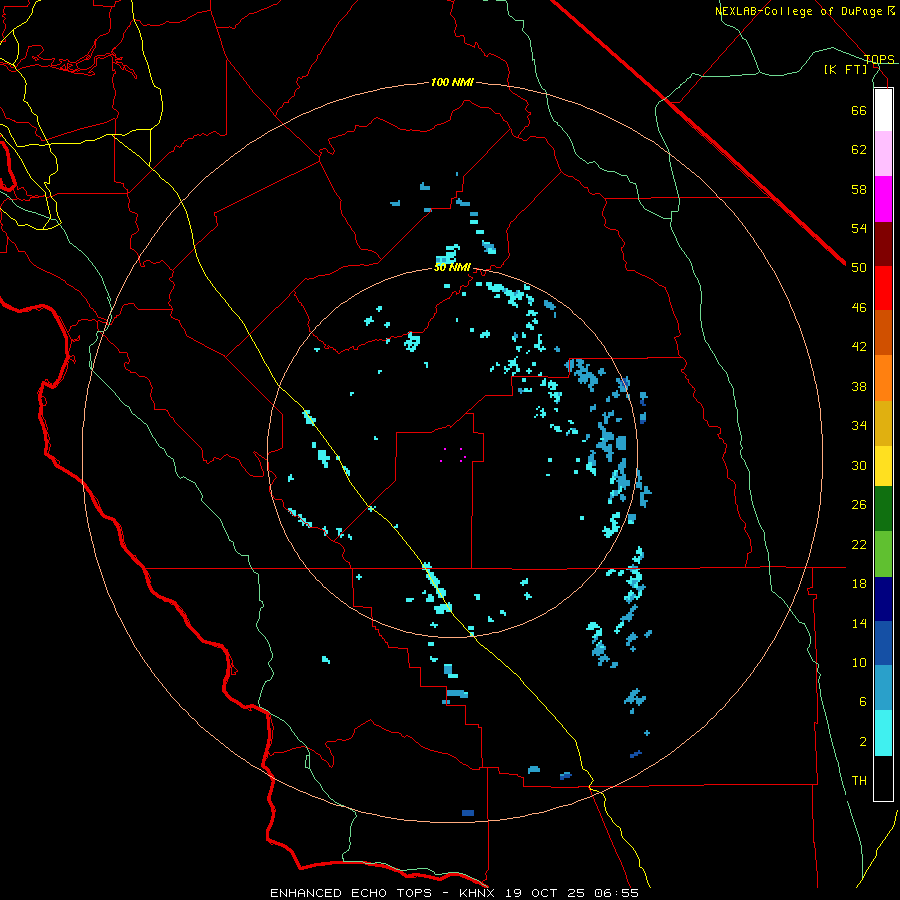Pick the navy blue legend swatch

click(x=883, y=599)
